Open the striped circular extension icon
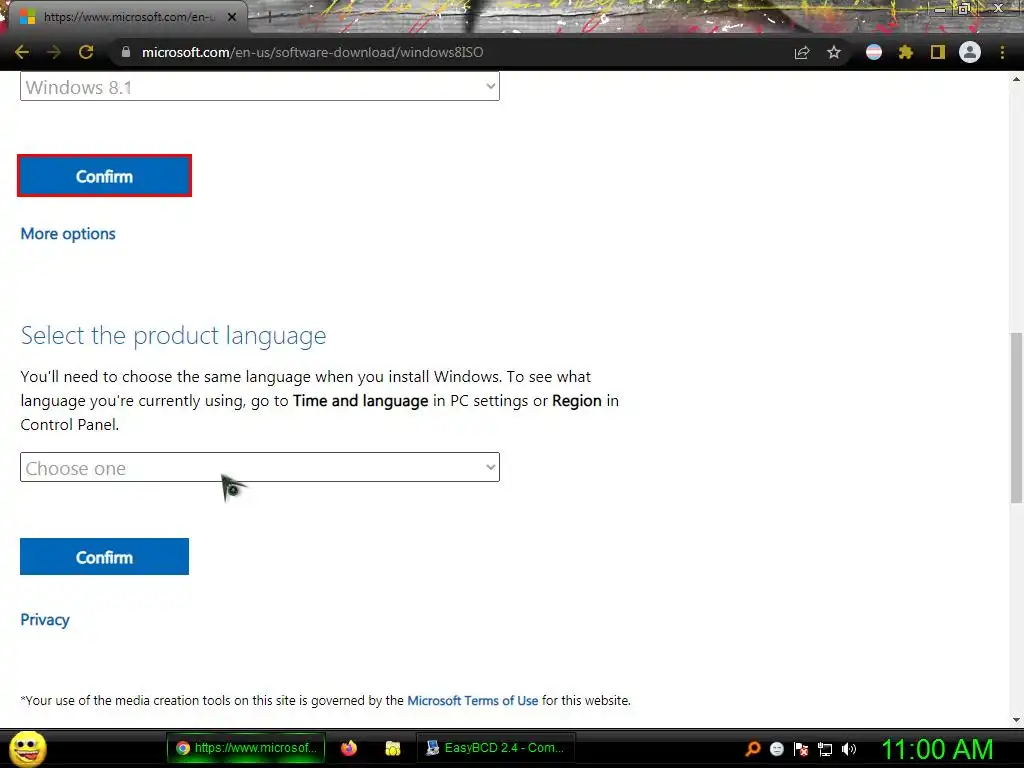 (x=874, y=52)
